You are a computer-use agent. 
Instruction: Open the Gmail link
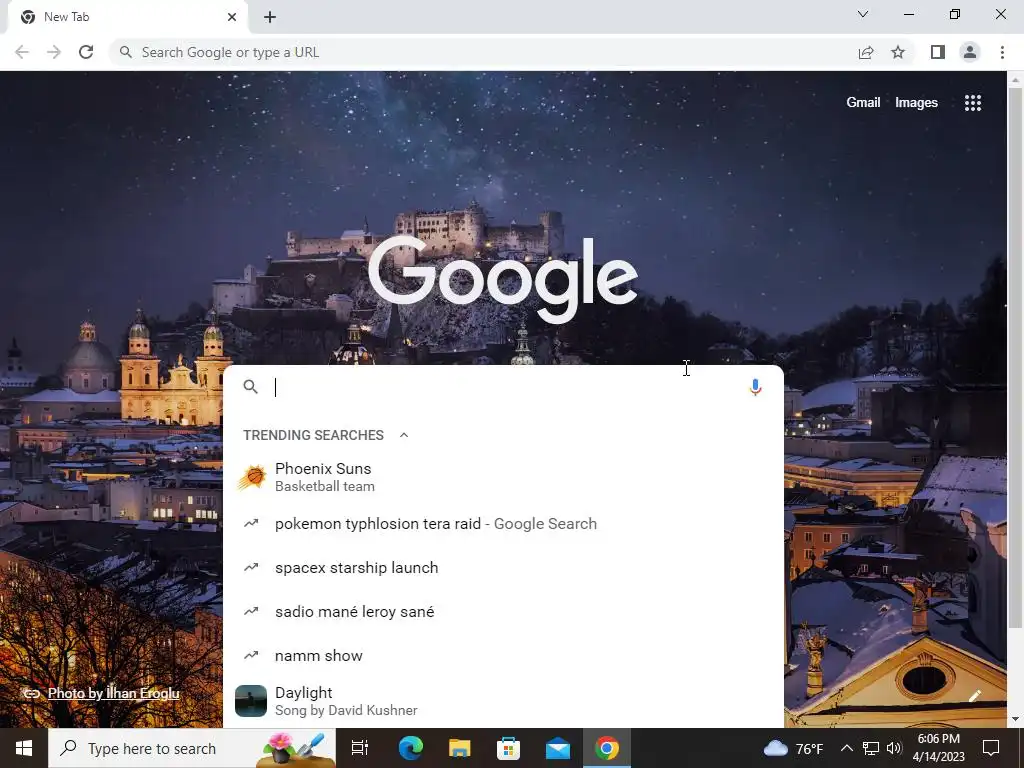pyautogui.click(x=863, y=103)
